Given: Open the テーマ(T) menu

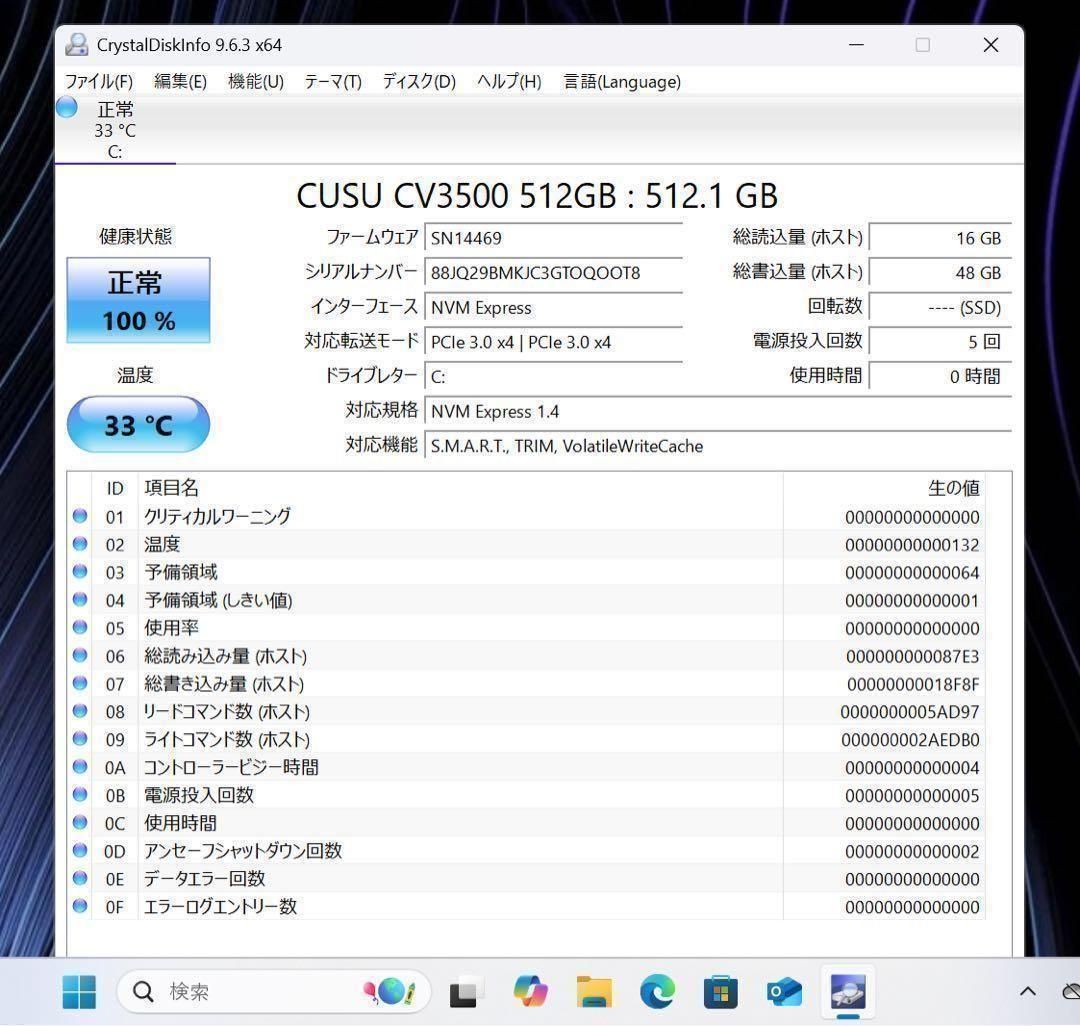Looking at the screenshot, I should 332,82.
